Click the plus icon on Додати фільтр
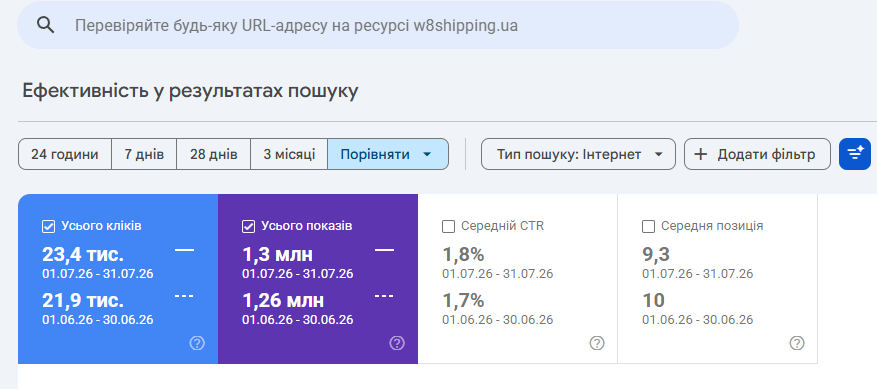The image size is (877, 389). (x=701, y=154)
